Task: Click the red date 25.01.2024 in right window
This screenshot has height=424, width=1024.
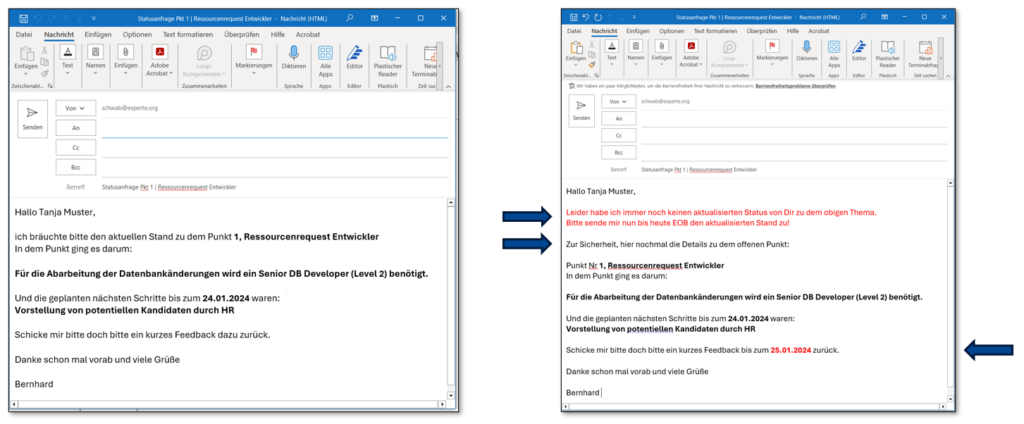Action: click(x=791, y=350)
